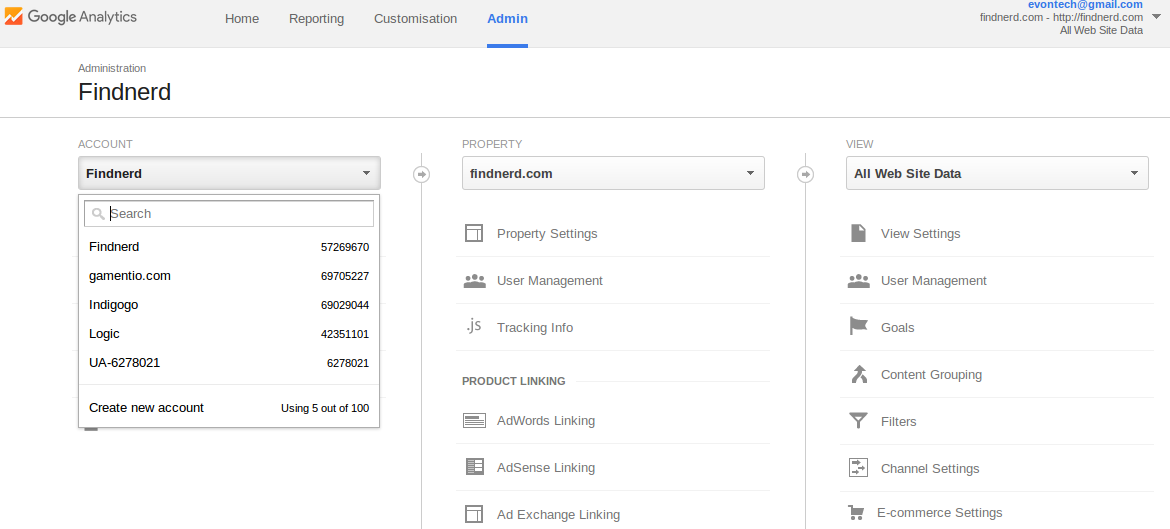Click the search magnifier icon in the account list
The image size is (1170, 529).
(98, 214)
